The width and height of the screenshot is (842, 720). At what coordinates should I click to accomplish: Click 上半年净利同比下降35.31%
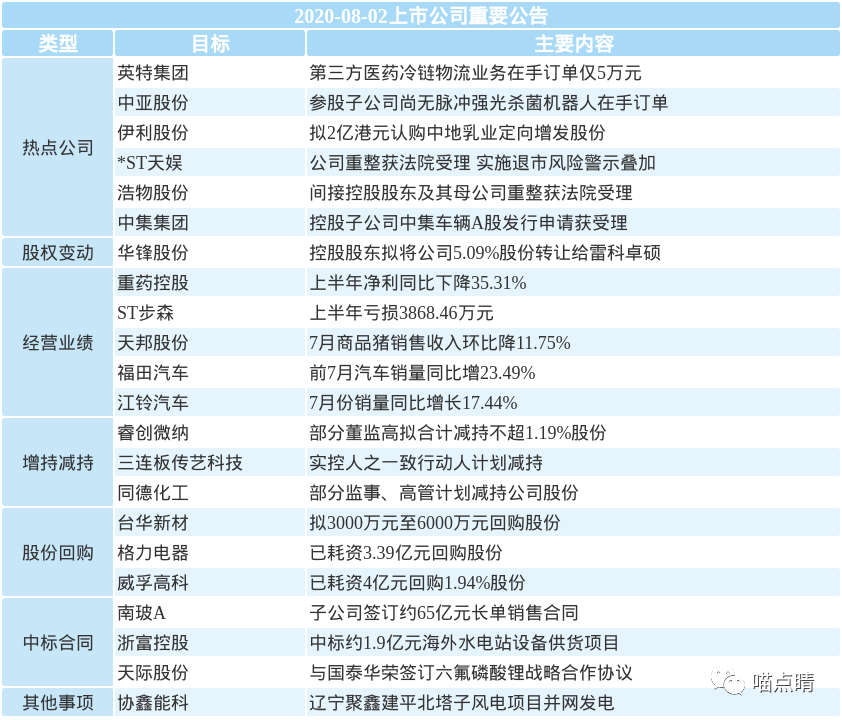tap(418, 282)
